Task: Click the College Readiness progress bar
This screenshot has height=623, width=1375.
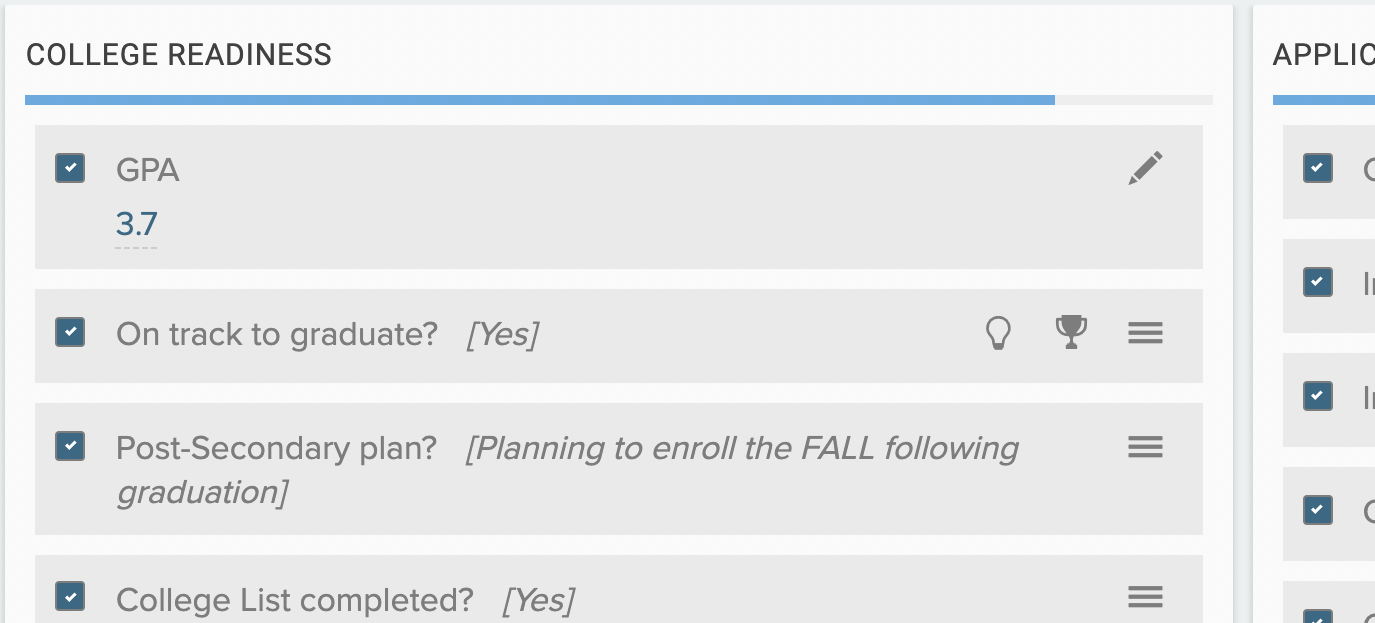Action: [618, 100]
